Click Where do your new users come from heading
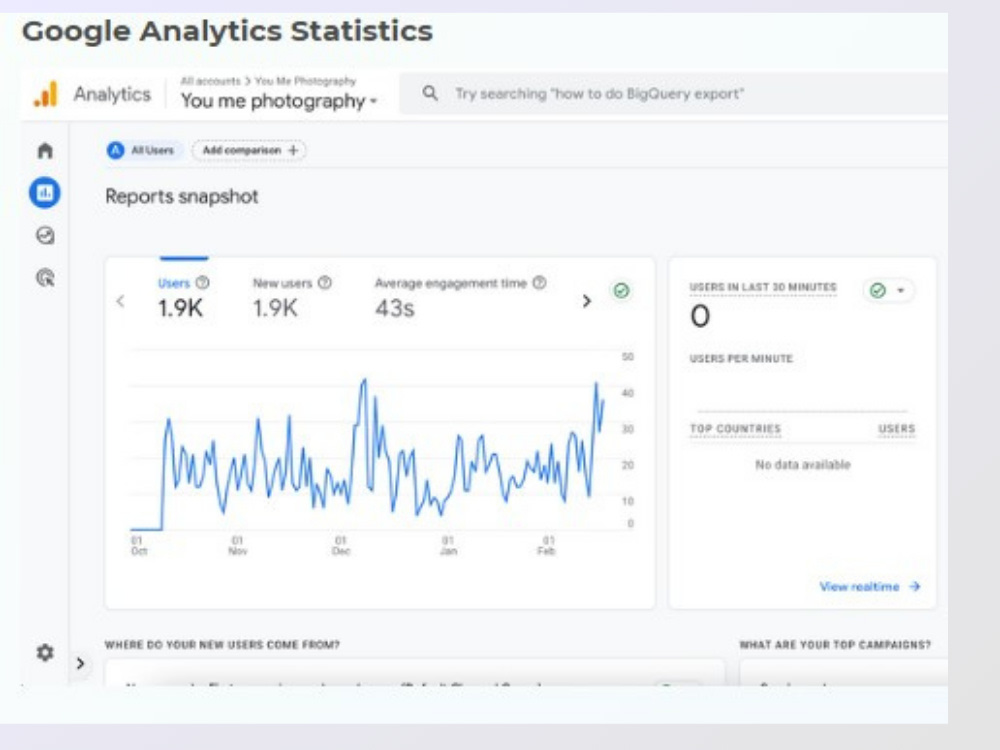This screenshot has height=750, width=1000. tap(223, 645)
